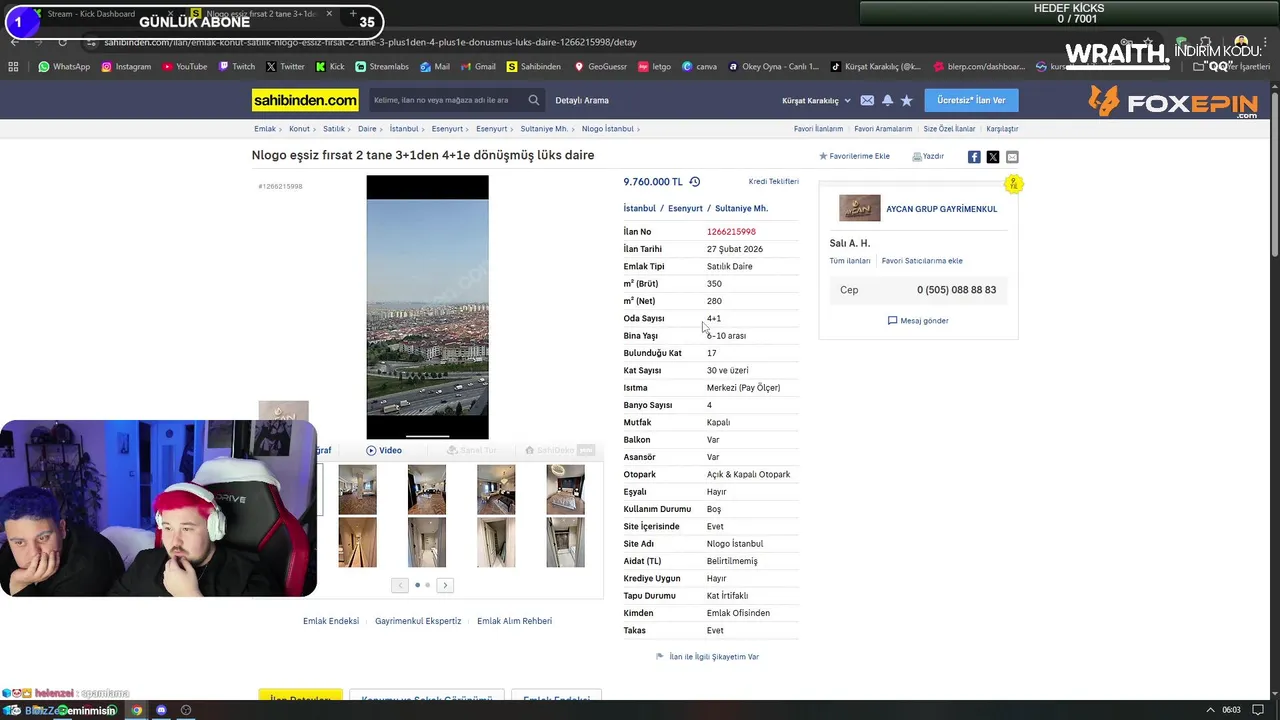Expand the Nlogo İstanbul breadcrumb
Screen dimensions: 1280x720
610,129
